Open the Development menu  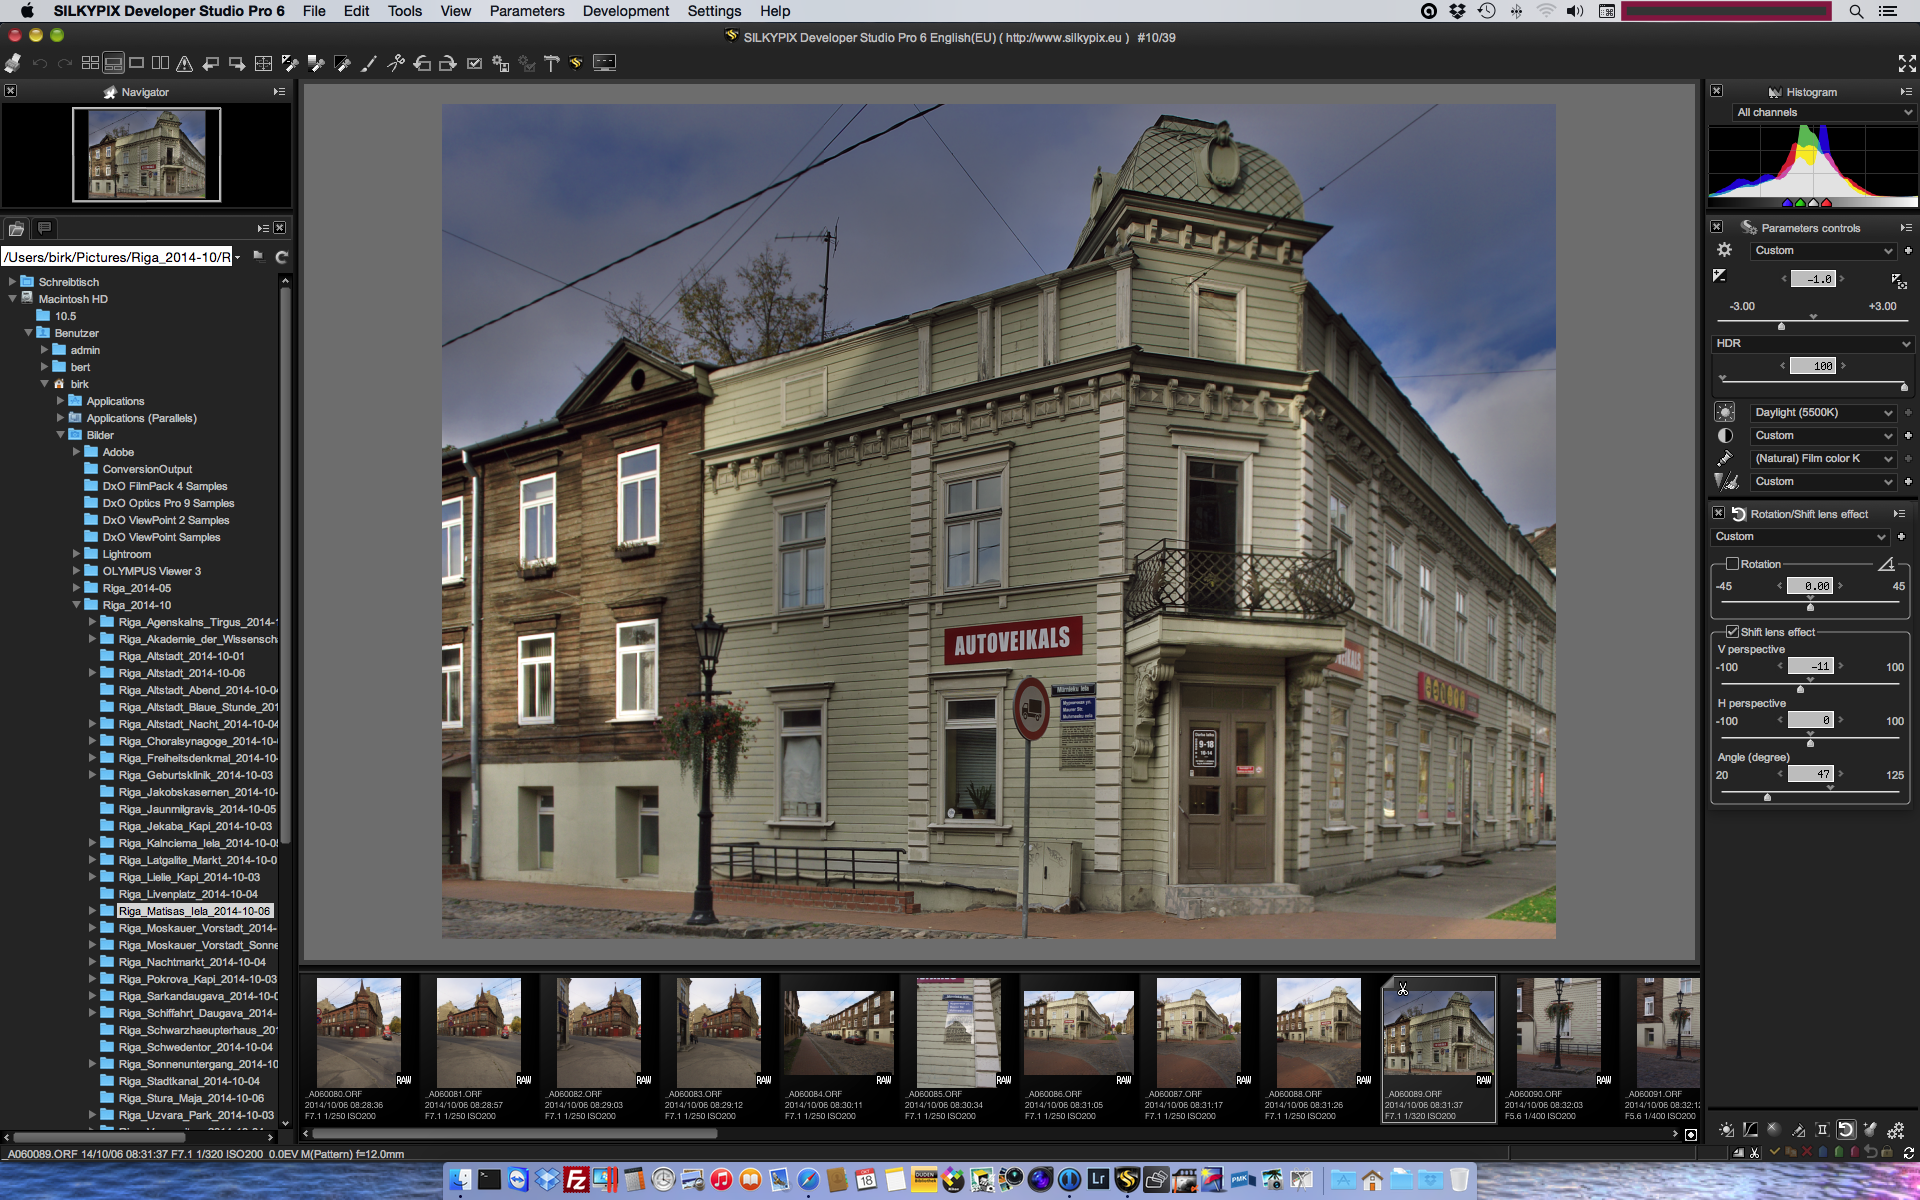click(625, 11)
